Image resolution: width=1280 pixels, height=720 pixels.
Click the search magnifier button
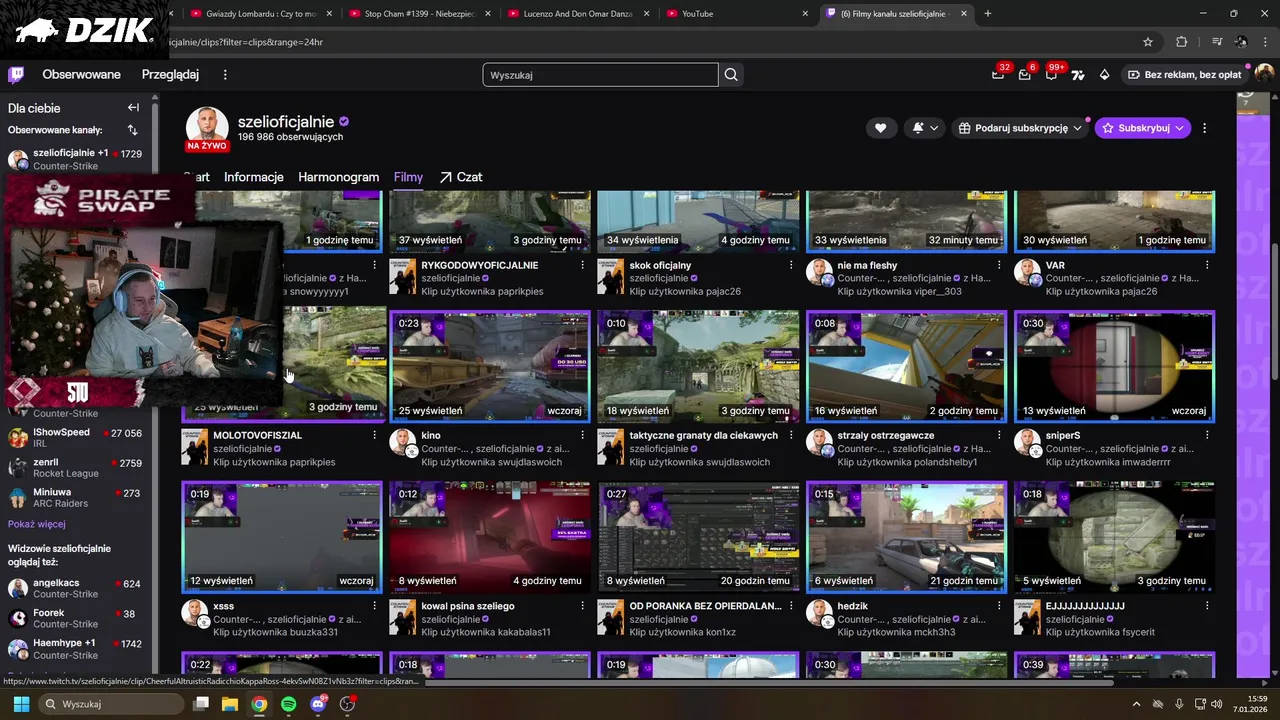pyautogui.click(x=731, y=75)
